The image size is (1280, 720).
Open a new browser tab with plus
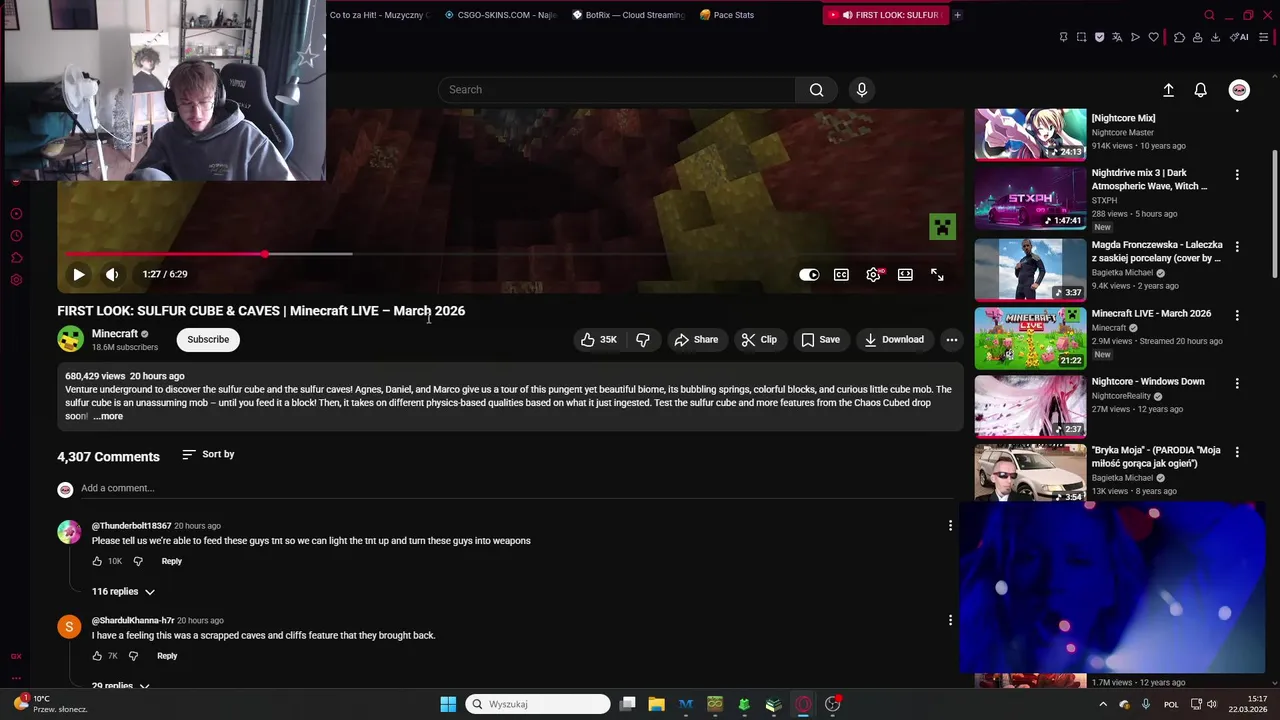(957, 15)
